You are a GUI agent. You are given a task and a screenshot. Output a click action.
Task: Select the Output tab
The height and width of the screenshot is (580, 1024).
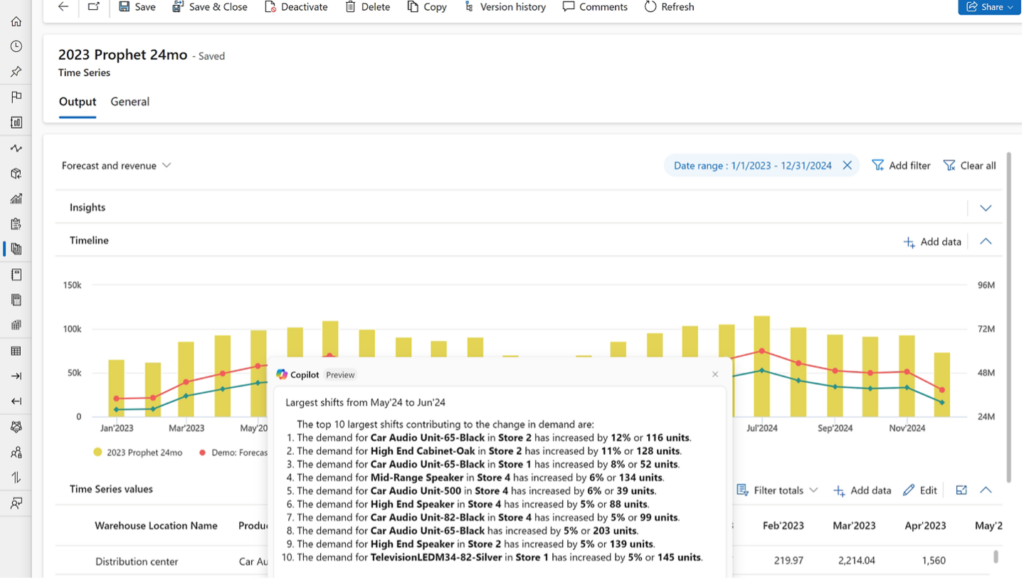pos(77,102)
